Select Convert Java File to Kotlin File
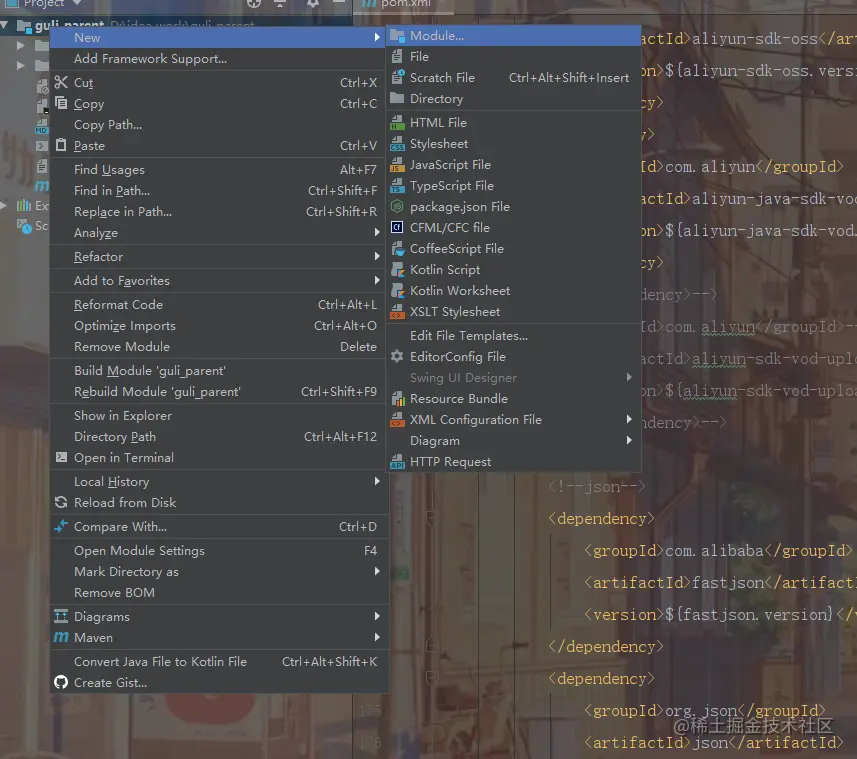Screen dimensions: 857x759 click(219, 662)
